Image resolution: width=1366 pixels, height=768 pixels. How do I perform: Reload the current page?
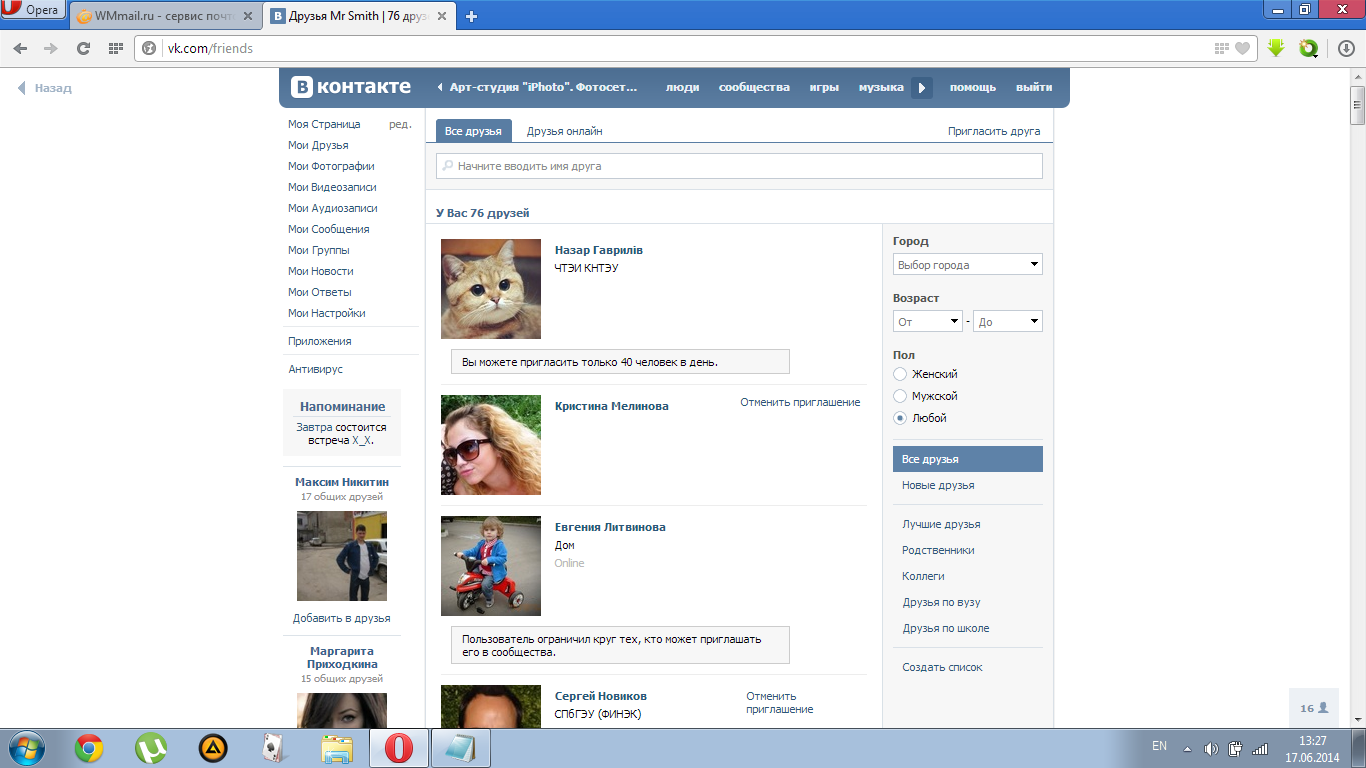click(83, 48)
